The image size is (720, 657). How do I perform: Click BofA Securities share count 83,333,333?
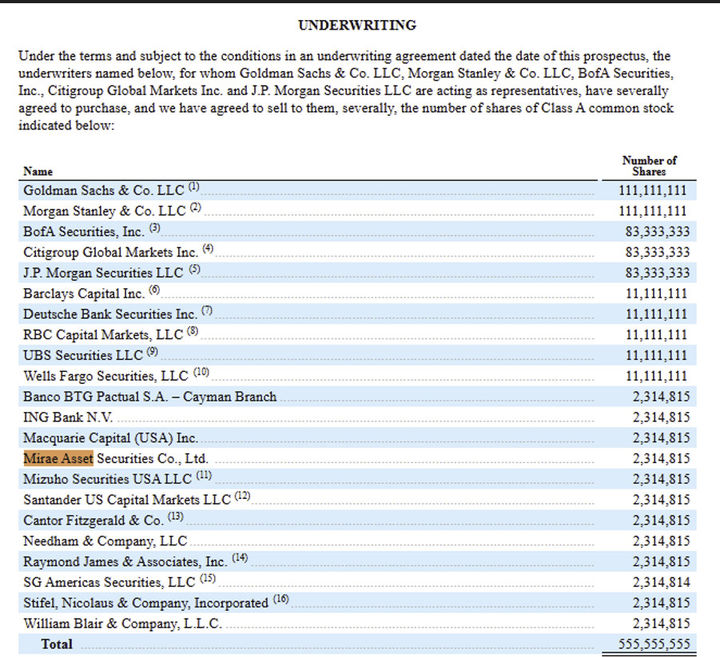(658, 231)
